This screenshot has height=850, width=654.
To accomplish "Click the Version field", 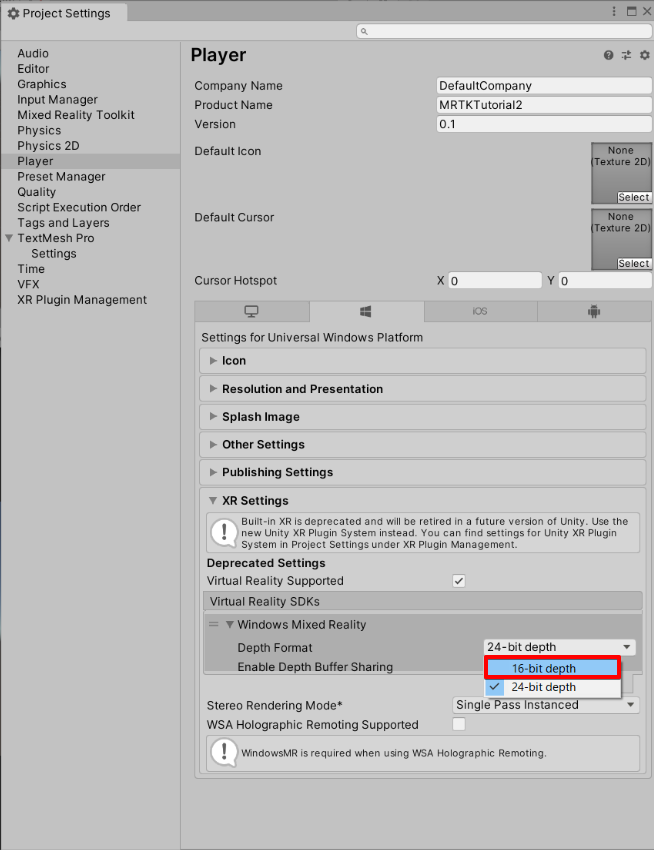I will 544,124.
